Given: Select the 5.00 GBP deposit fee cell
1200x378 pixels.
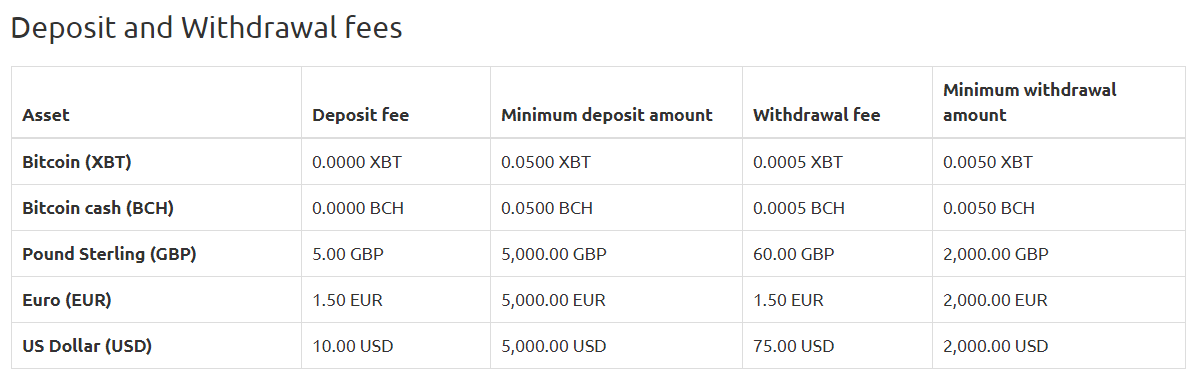Looking at the screenshot, I should [348, 254].
